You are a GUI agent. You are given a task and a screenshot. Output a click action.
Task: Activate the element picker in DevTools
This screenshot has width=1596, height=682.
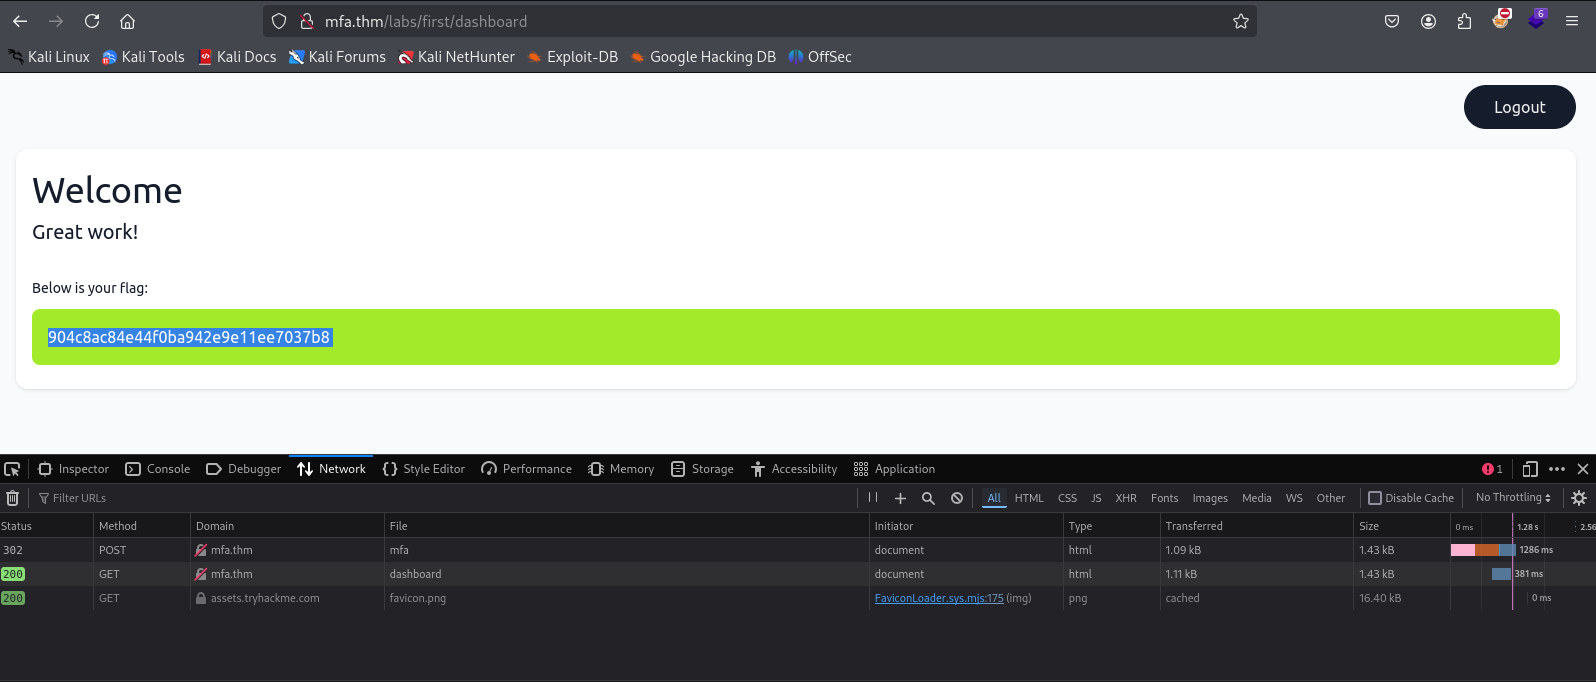12,469
